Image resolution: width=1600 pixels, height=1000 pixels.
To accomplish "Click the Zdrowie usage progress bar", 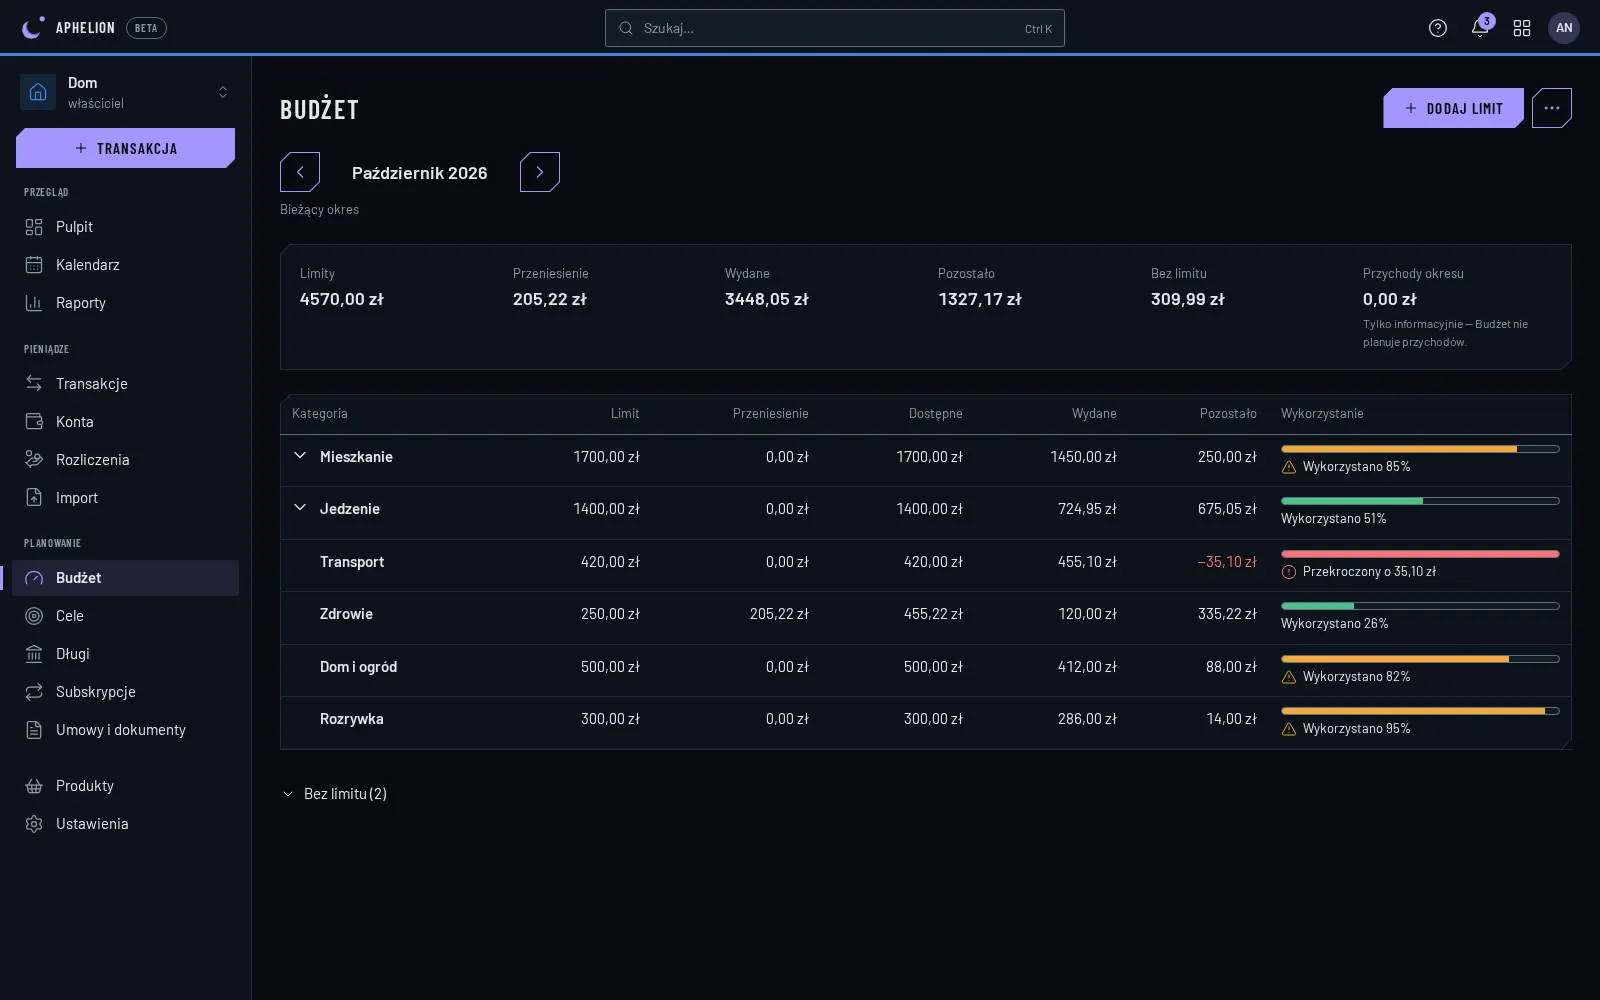I will click(x=1420, y=606).
